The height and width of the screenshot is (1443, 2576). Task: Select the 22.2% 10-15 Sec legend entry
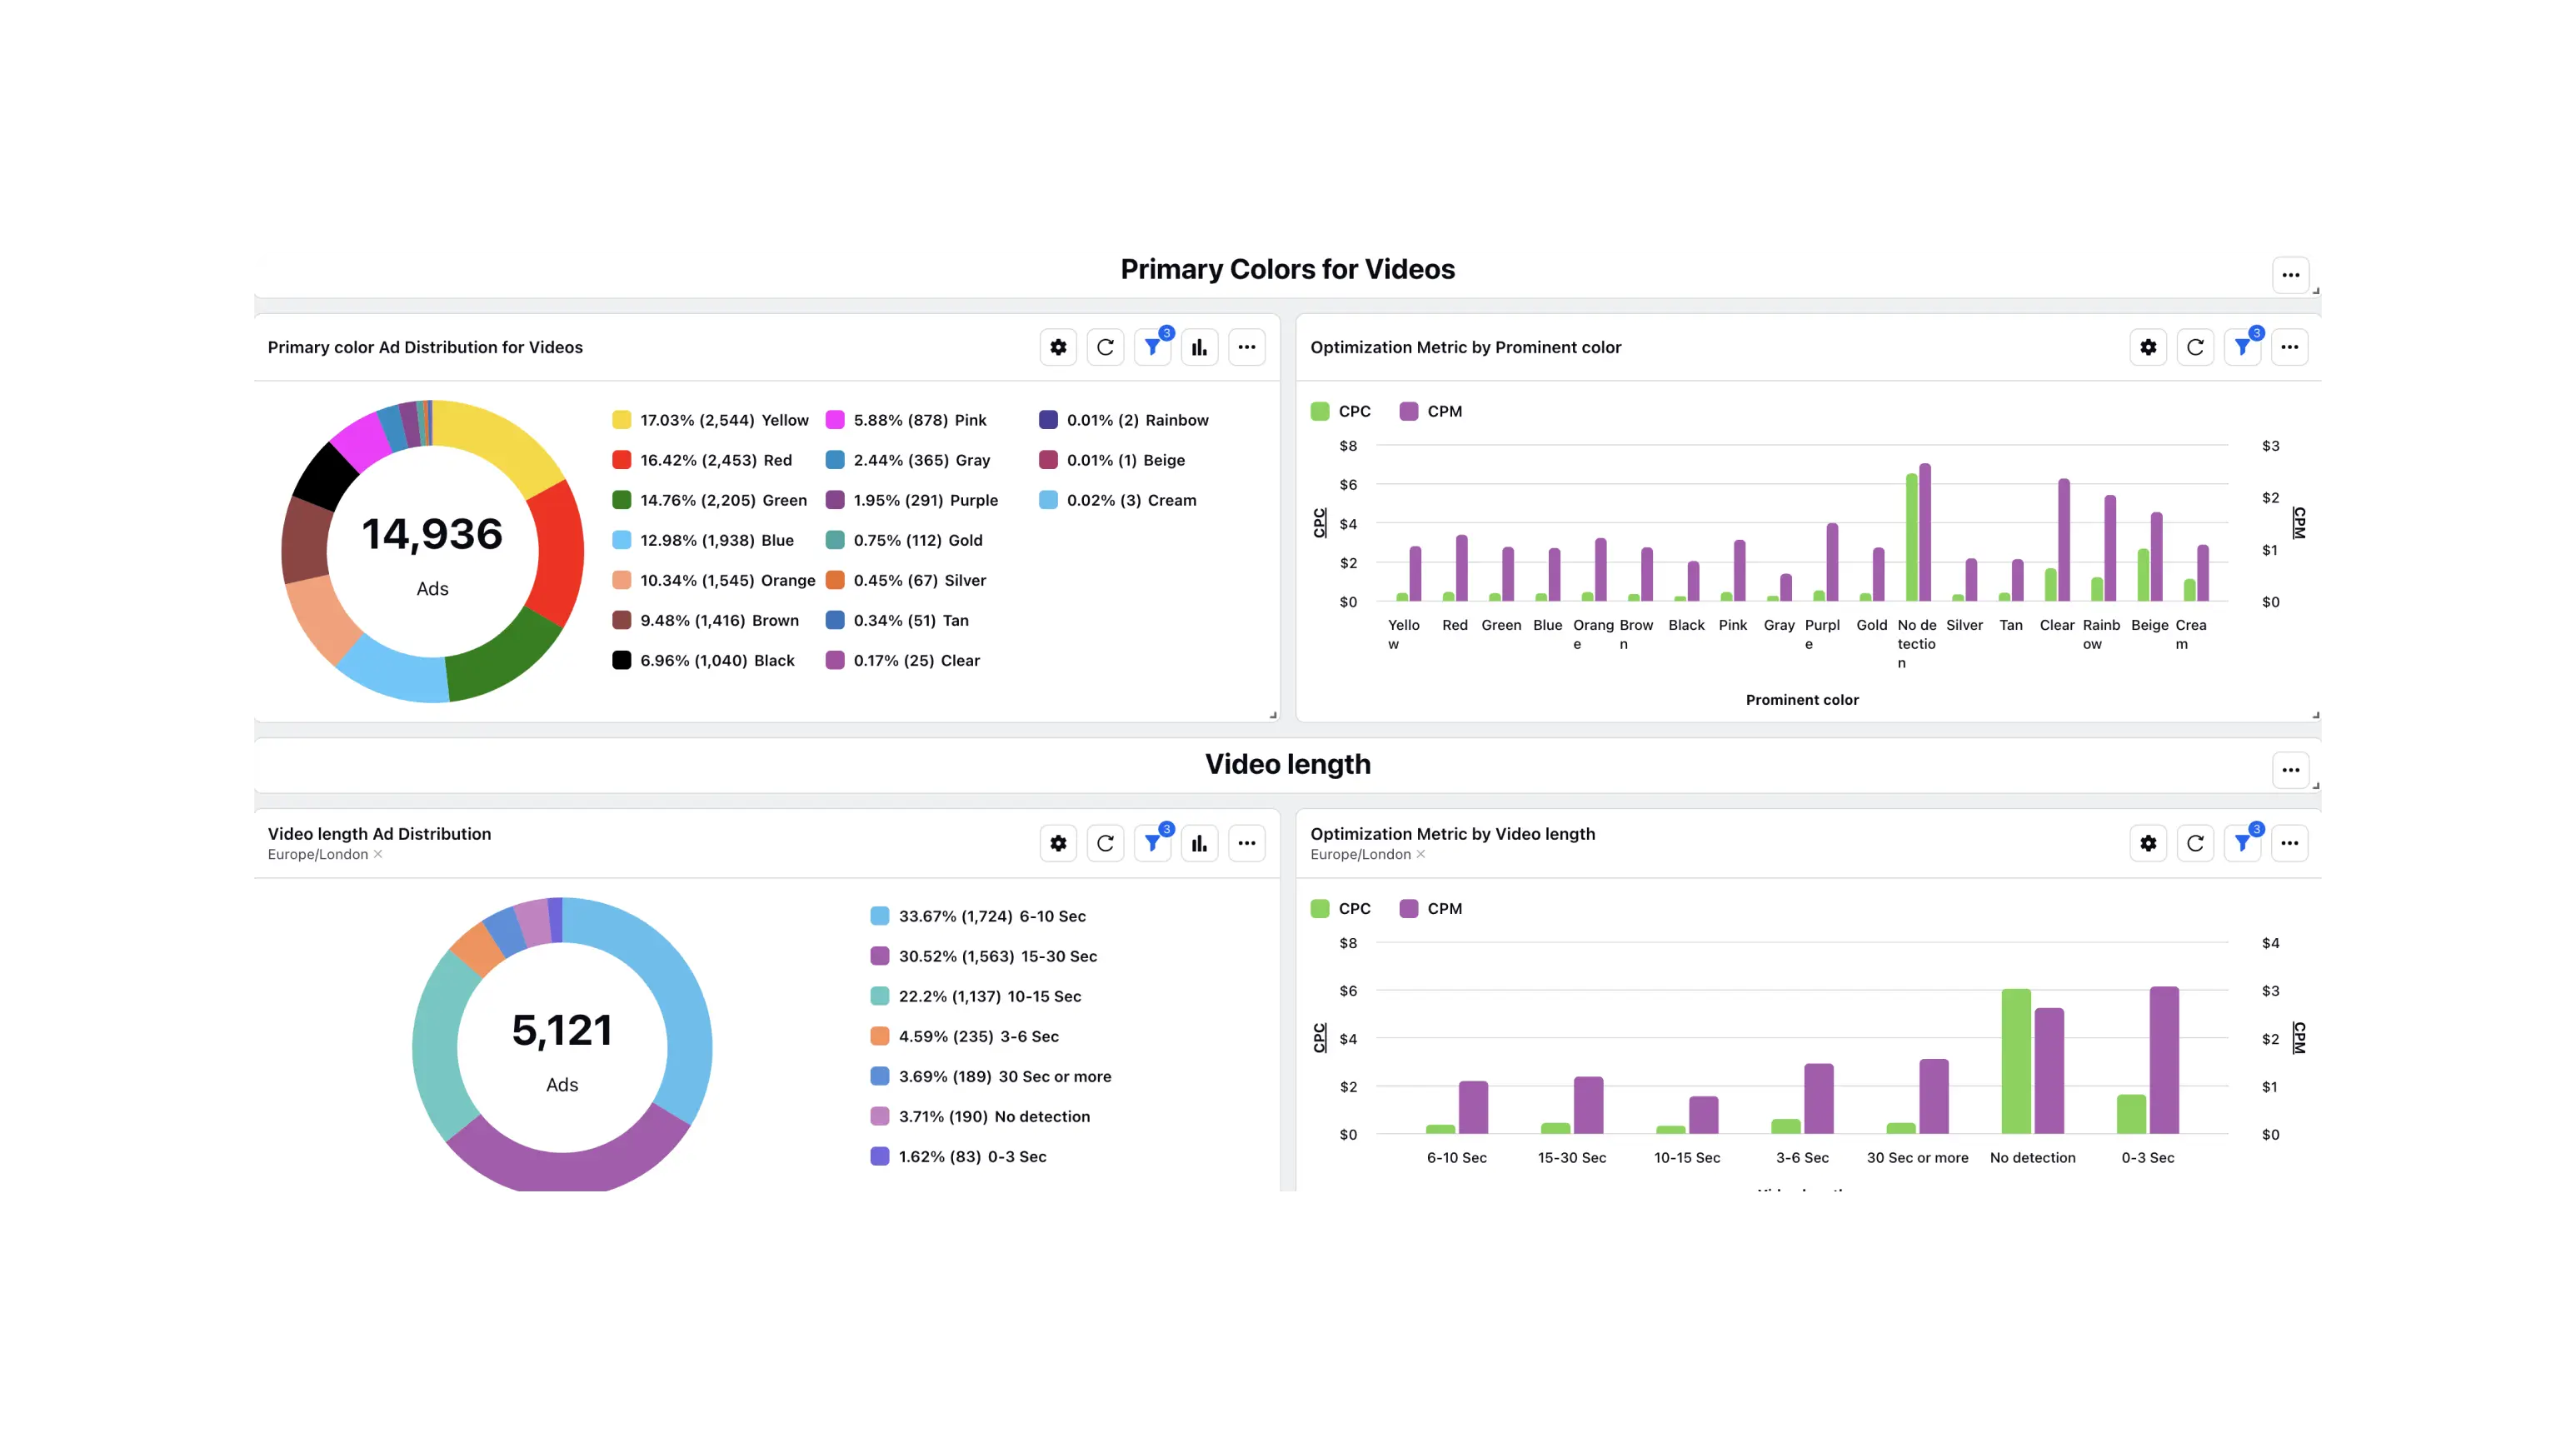click(976, 996)
